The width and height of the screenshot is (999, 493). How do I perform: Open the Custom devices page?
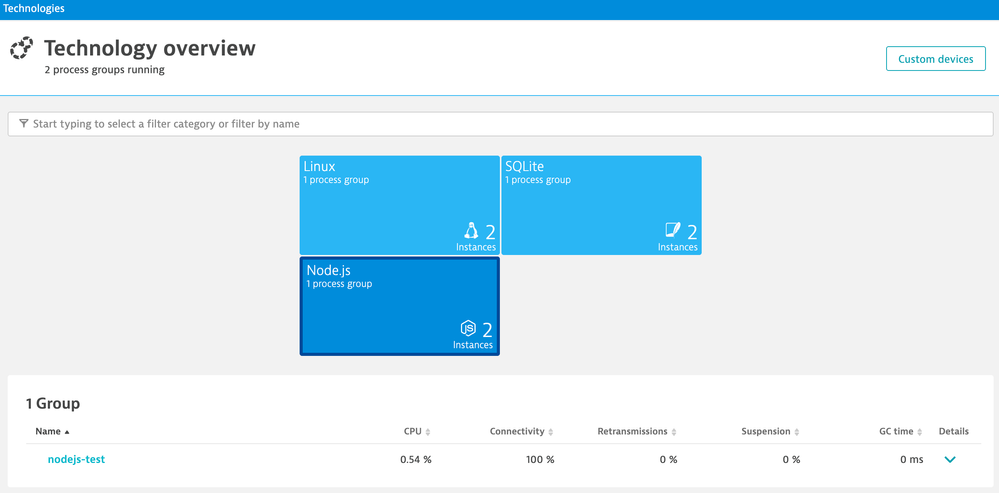click(x=935, y=59)
